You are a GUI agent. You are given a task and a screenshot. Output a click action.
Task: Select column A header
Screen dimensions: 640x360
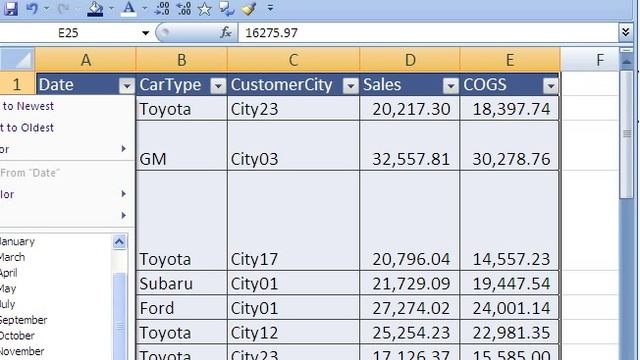point(86,60)
